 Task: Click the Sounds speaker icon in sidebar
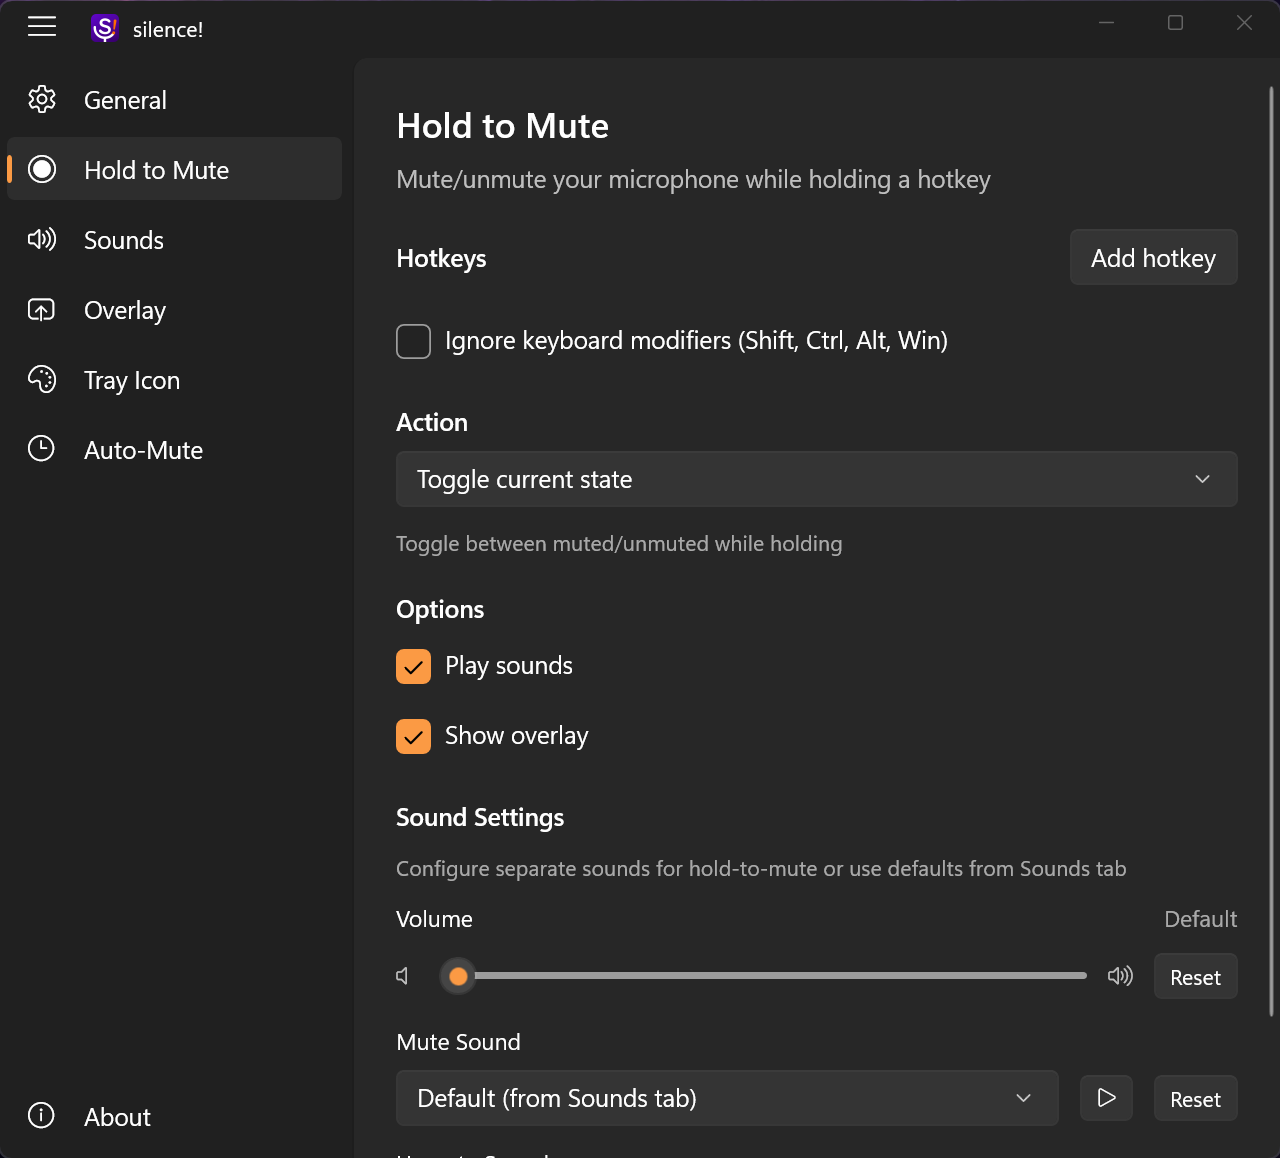pyautogui.click(x=42, y=240)
